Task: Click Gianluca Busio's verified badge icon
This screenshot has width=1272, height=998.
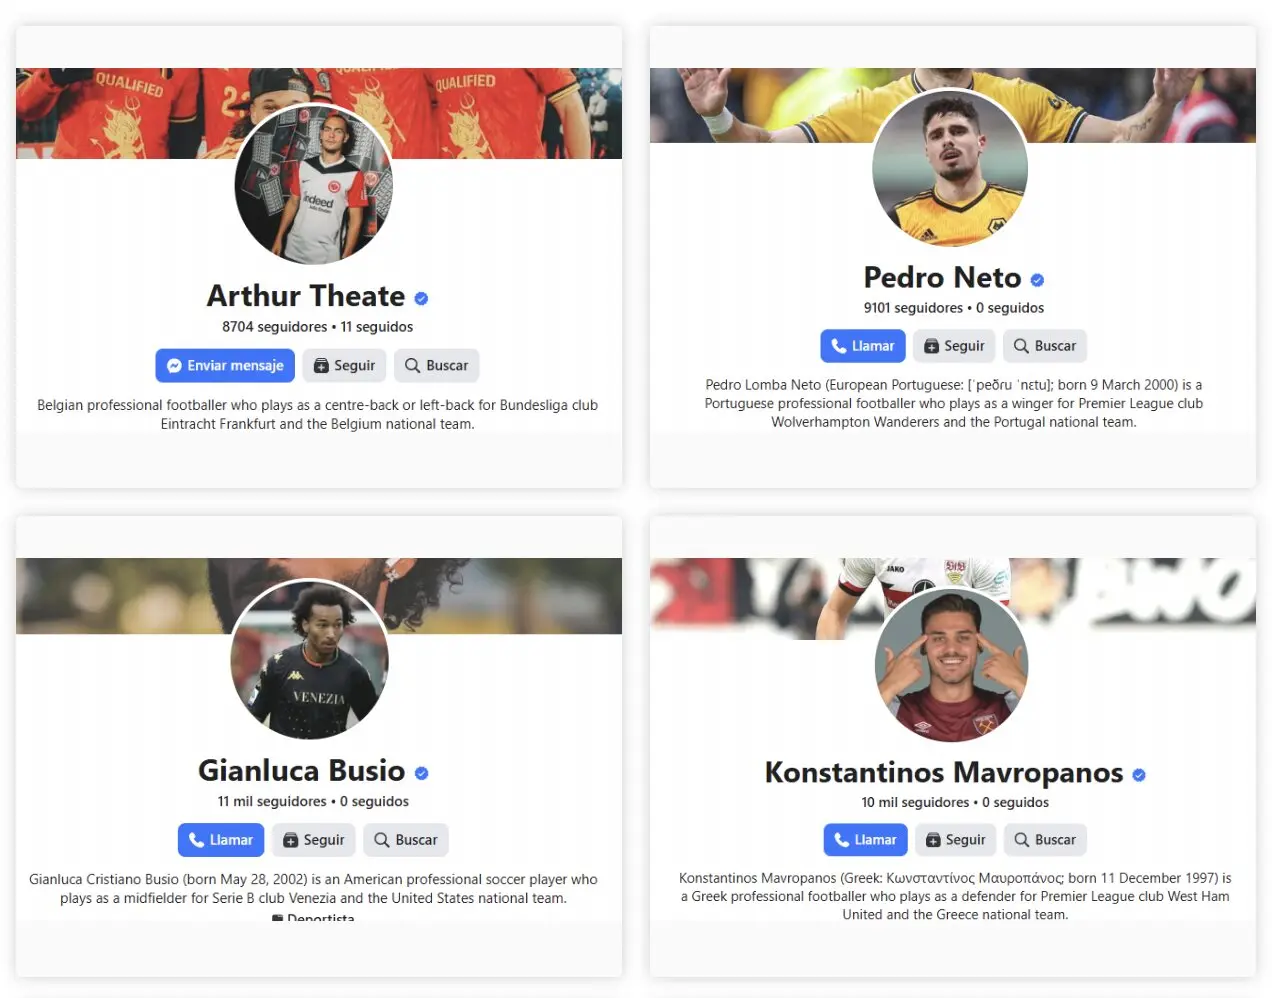Action: (421, 773)
